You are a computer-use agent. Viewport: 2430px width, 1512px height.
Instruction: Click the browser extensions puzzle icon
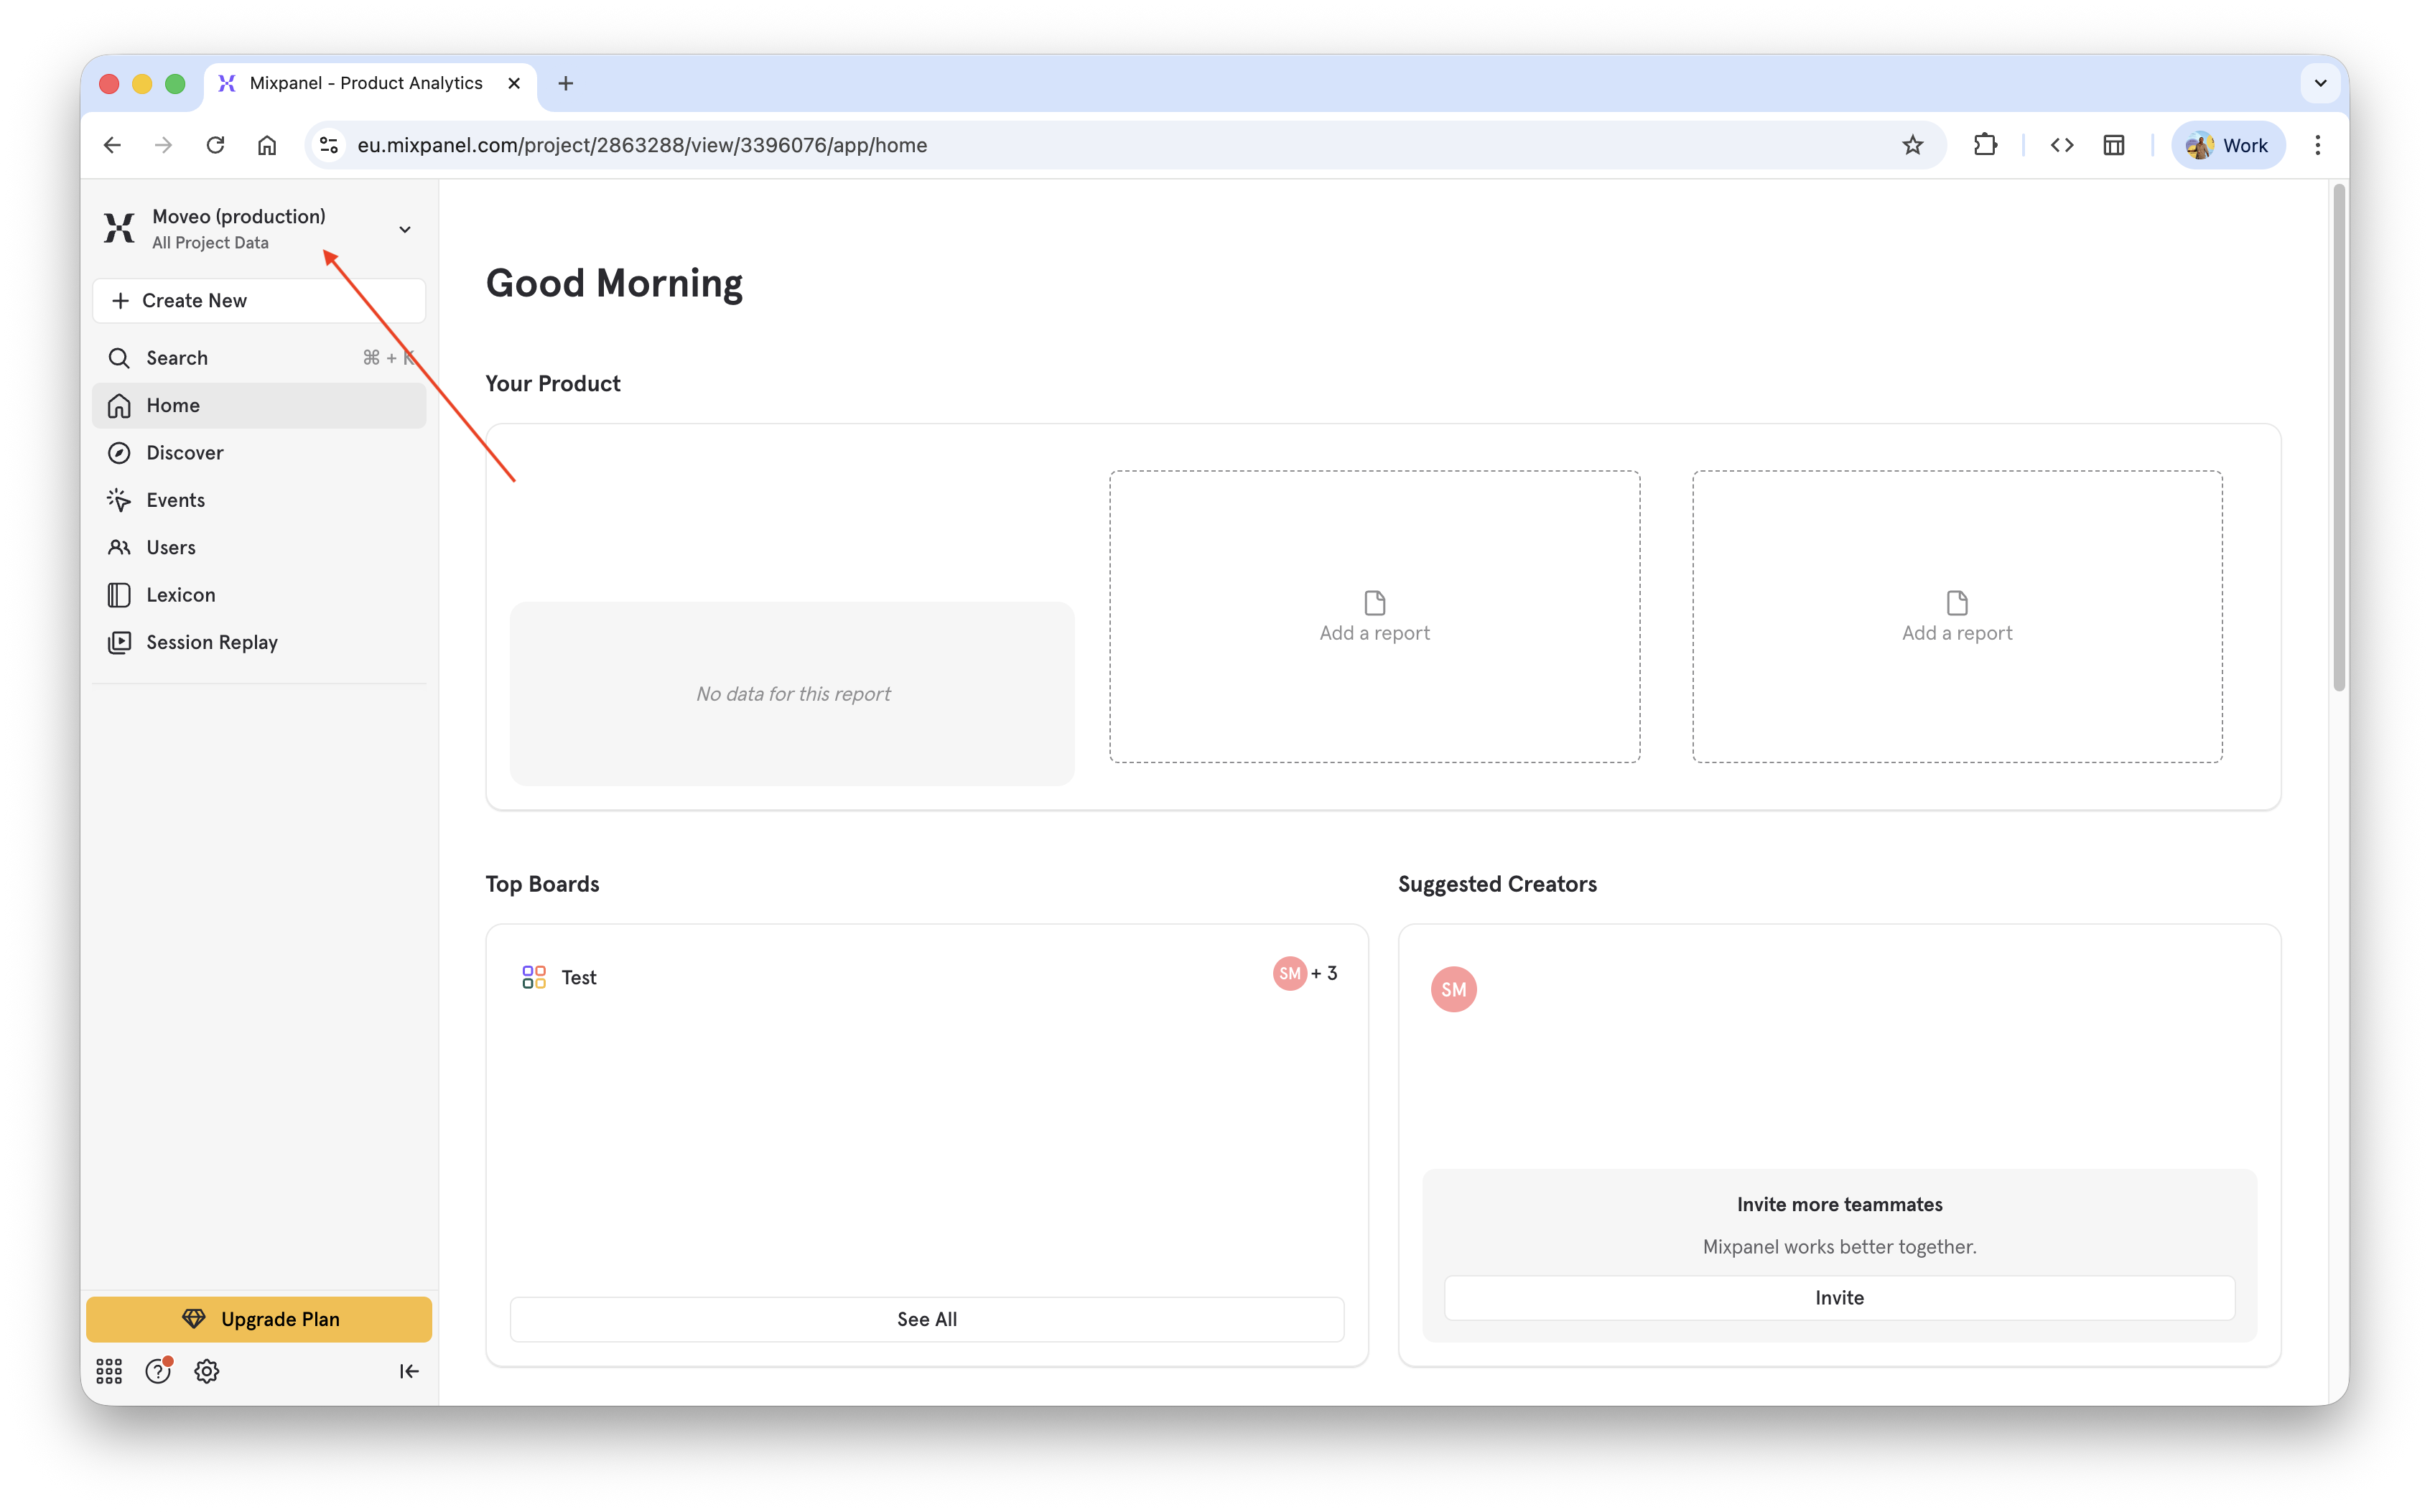[x=1985, y=144]
